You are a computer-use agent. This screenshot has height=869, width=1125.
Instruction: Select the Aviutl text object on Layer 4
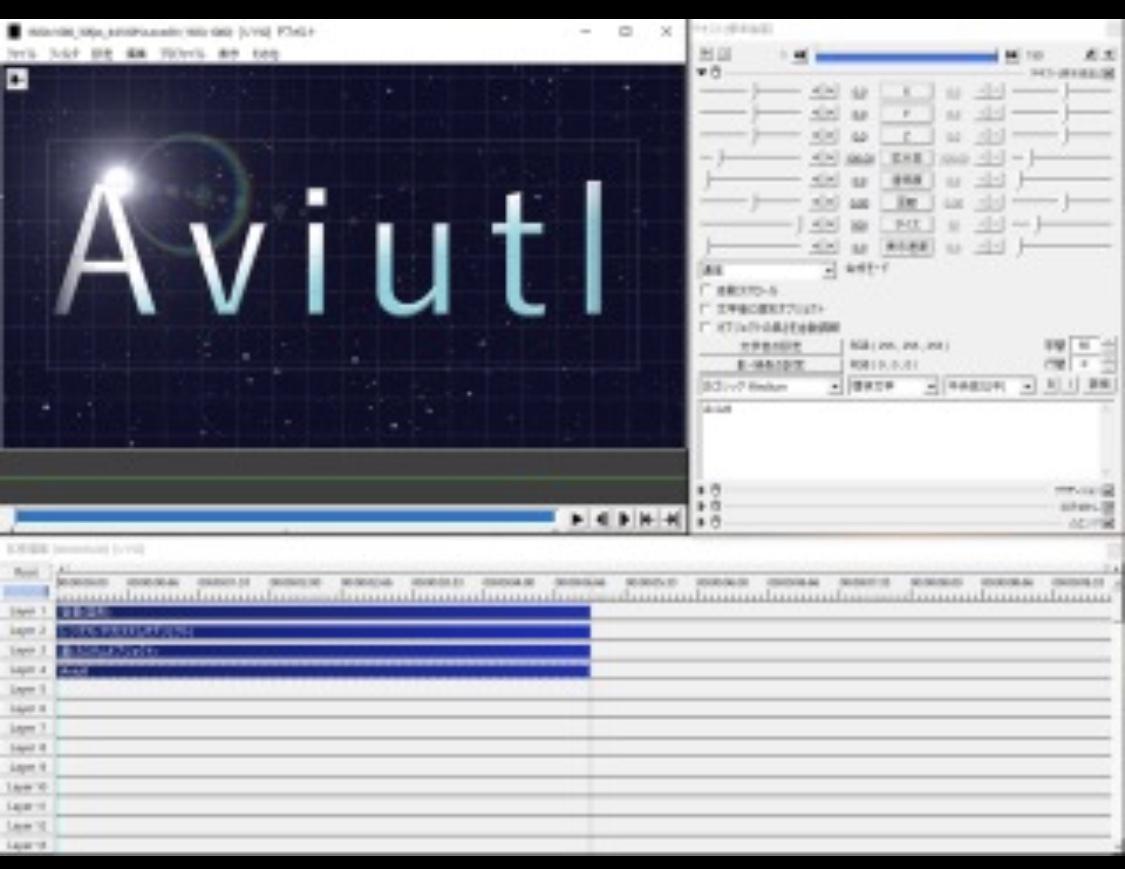click(324, 670)
